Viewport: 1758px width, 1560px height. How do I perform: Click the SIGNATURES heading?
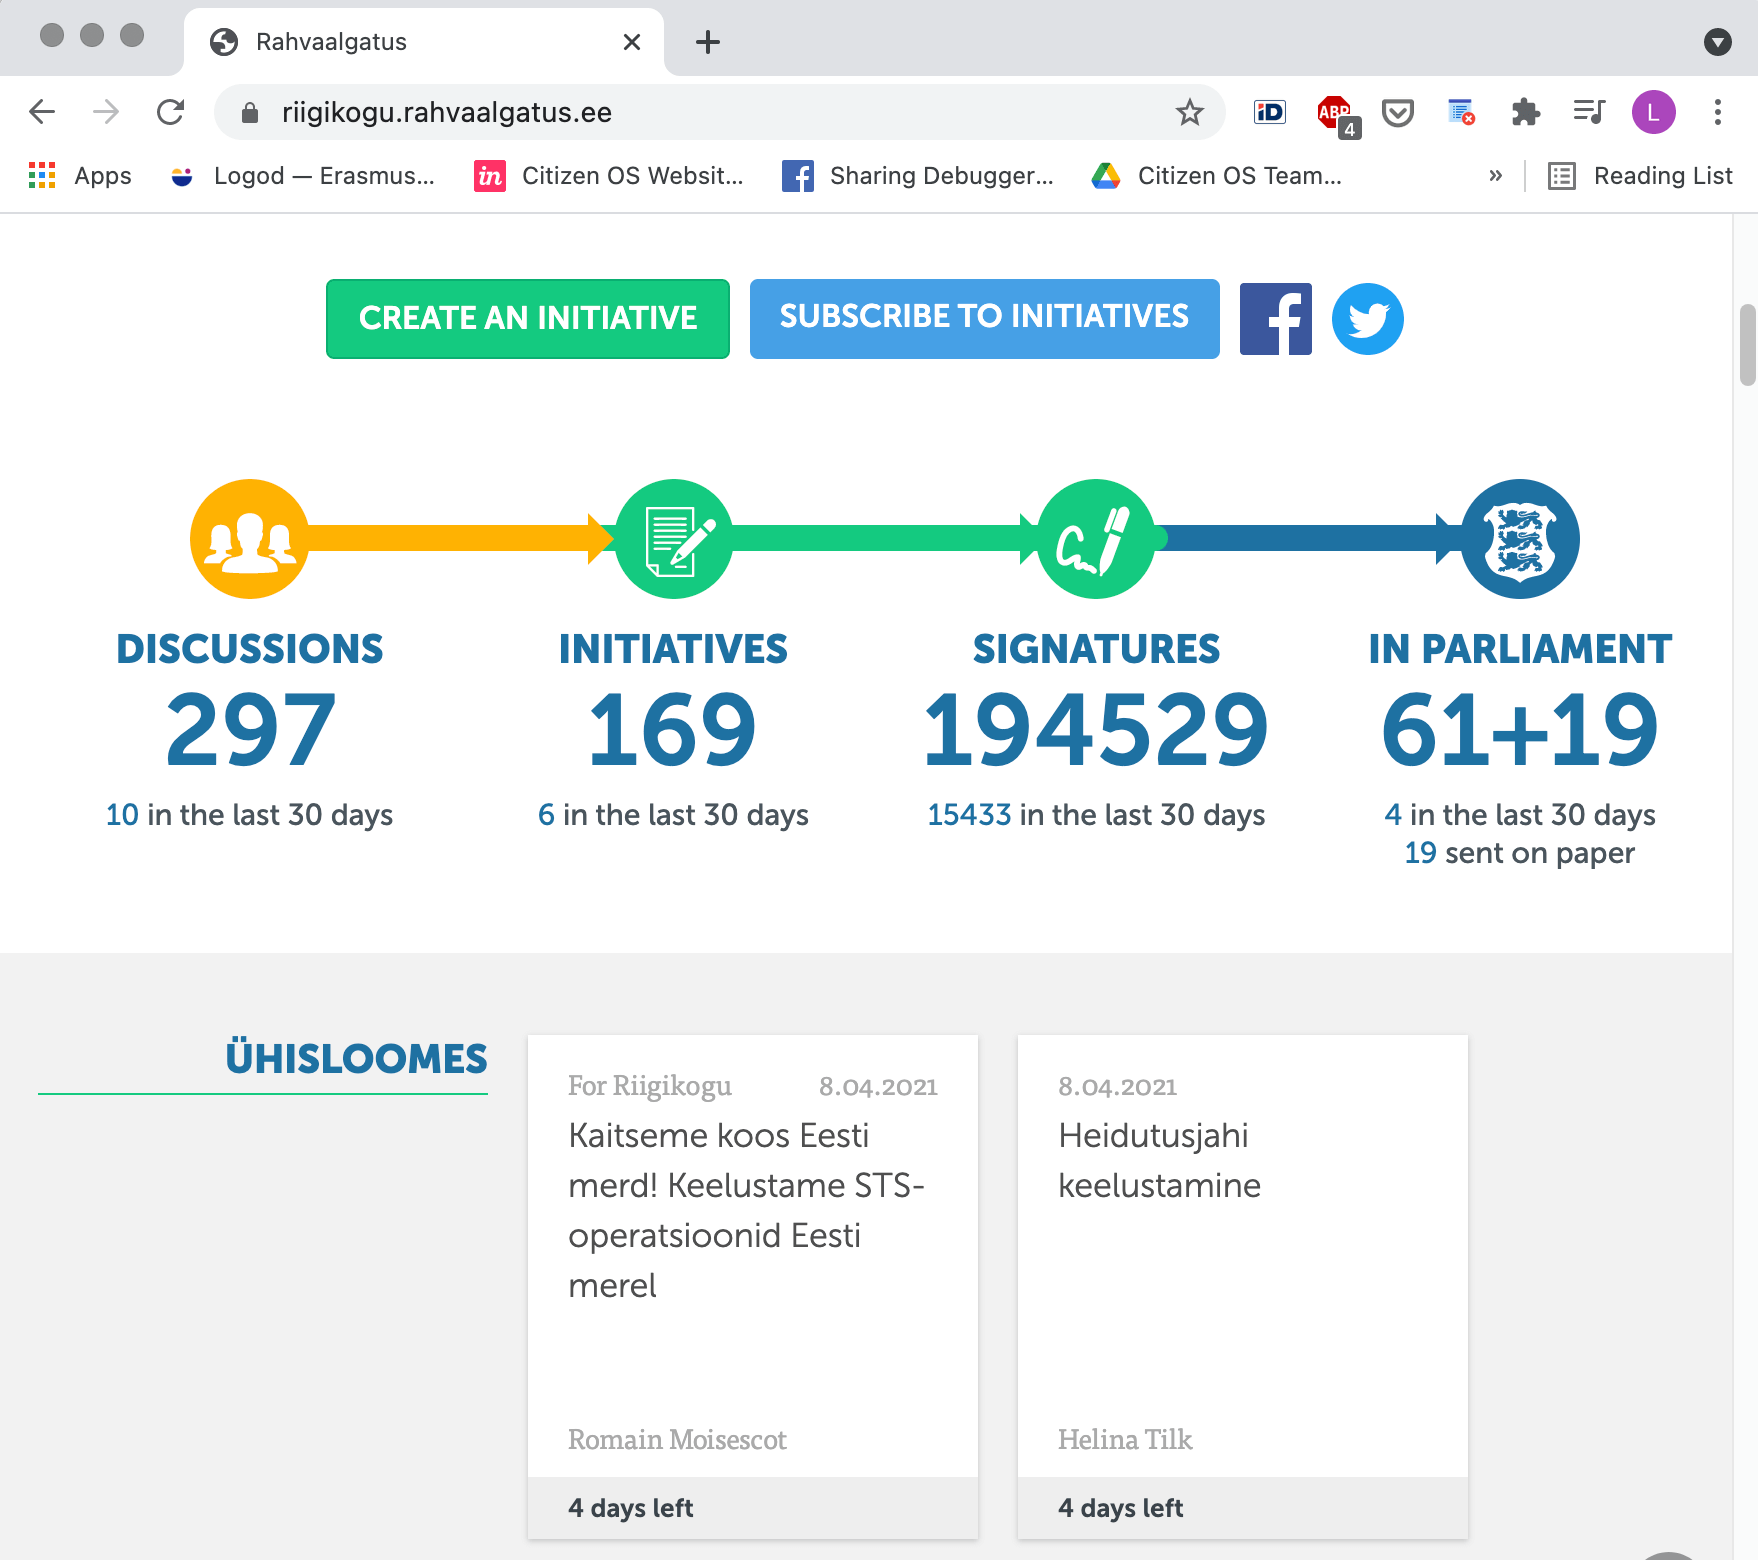tap(1097, 649)
